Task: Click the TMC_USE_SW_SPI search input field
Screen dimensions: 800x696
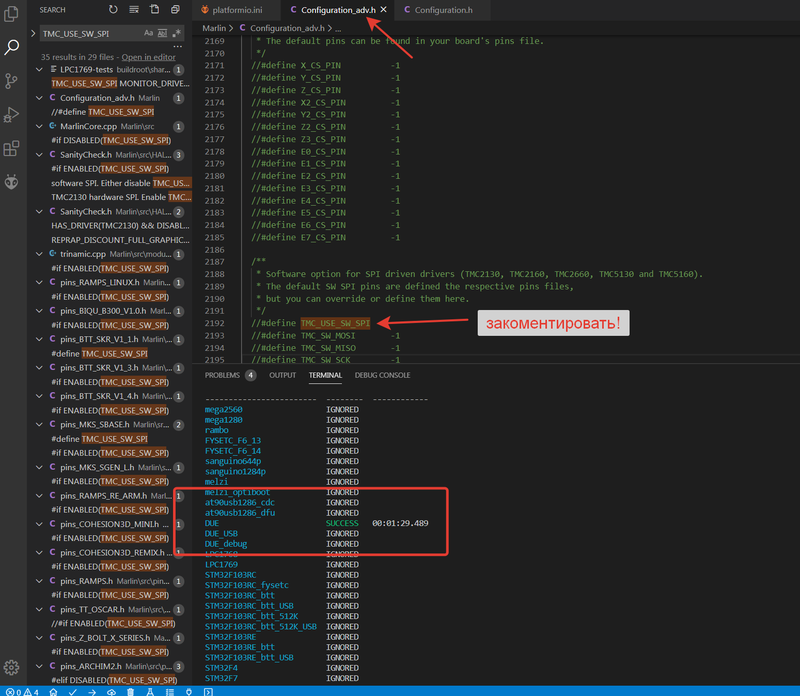Action: [x=90, y=34]
